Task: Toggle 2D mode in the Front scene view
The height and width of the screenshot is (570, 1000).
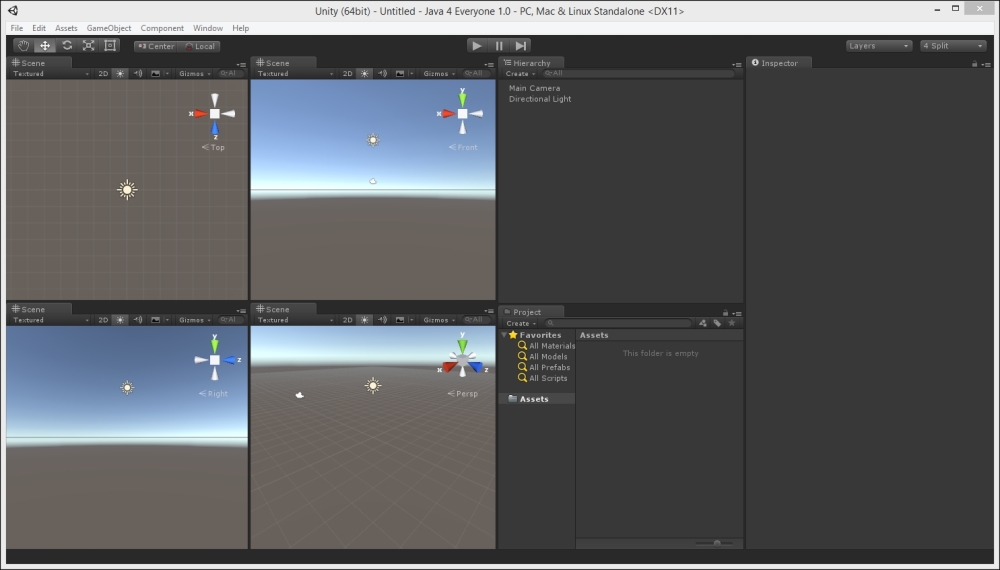Action: tap(348, 74)
